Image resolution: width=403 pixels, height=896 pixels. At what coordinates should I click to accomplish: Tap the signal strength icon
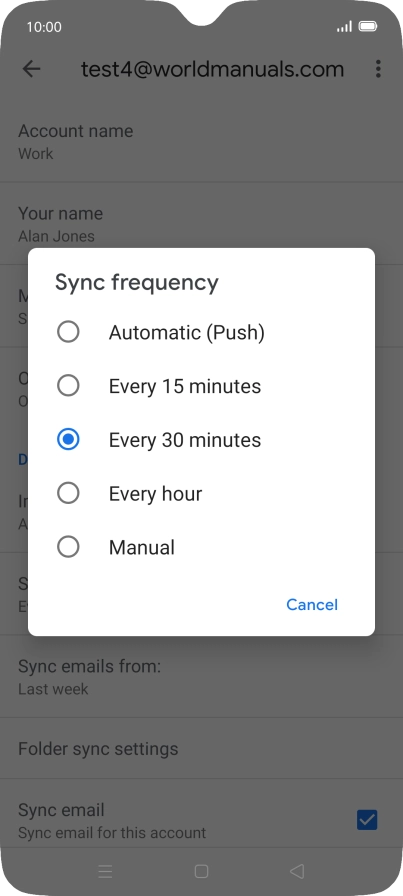(344, 26)
